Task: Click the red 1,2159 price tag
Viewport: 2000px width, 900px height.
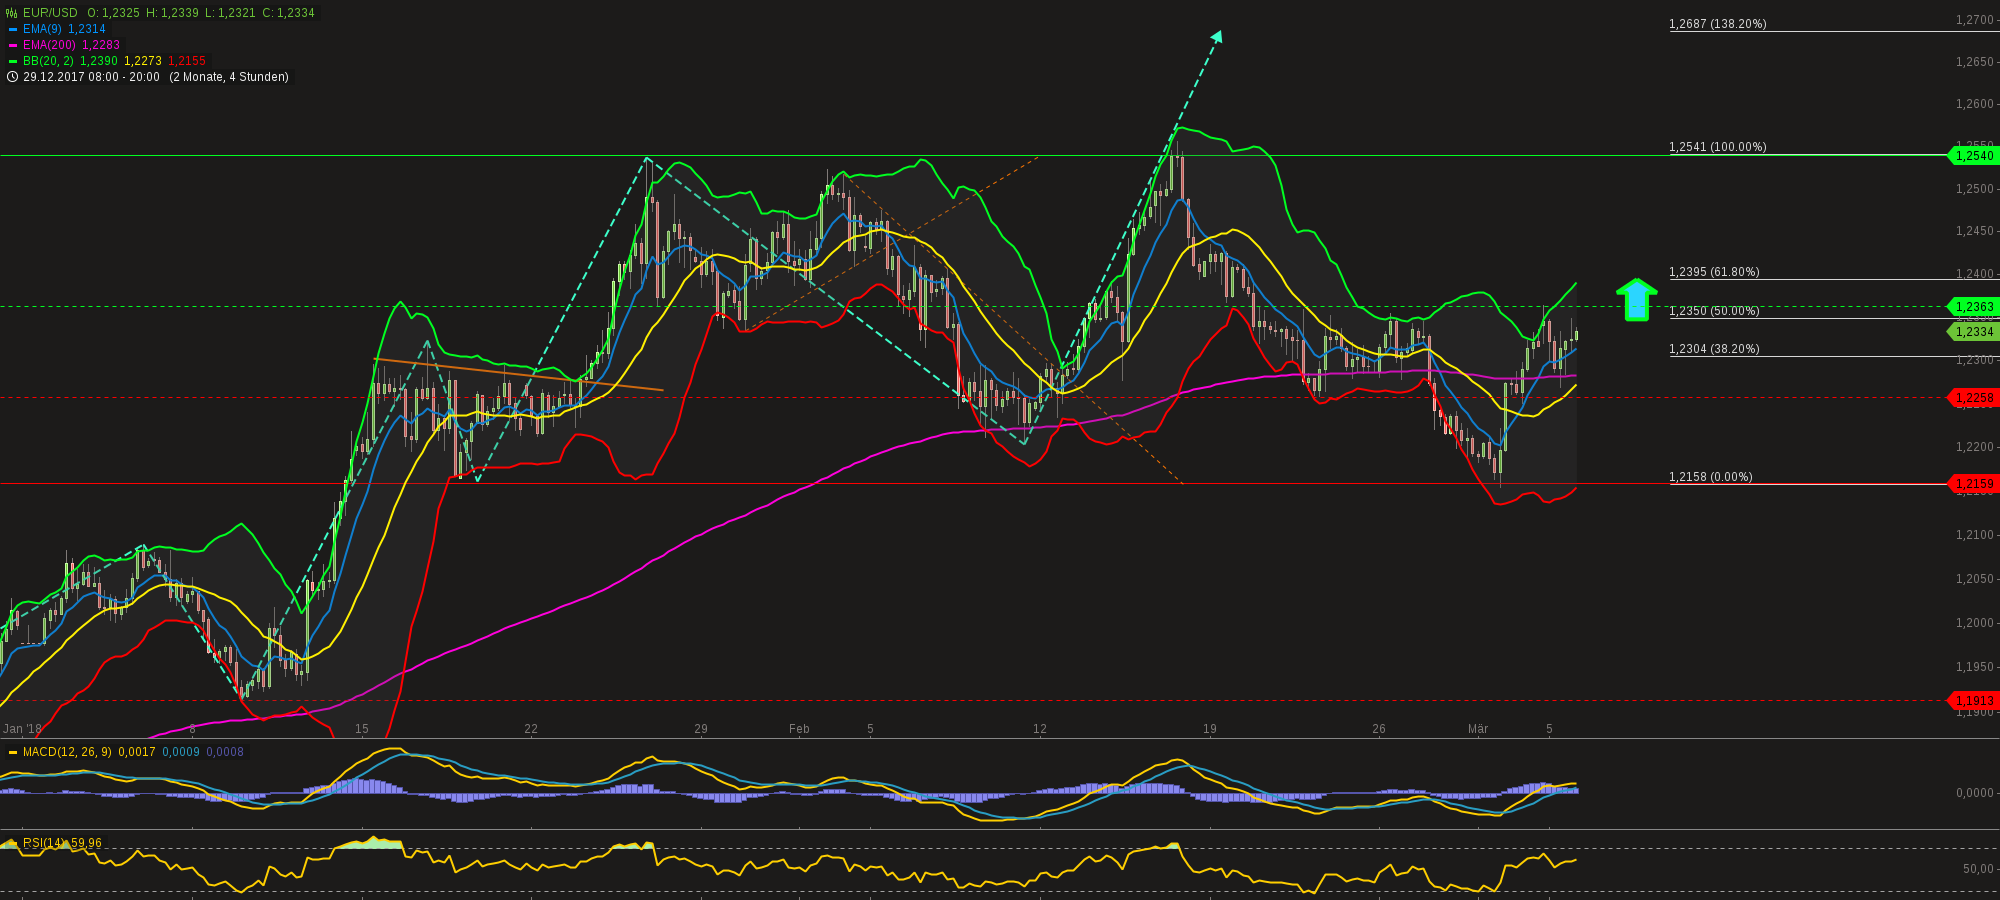Action: [x=1973, y=484]
